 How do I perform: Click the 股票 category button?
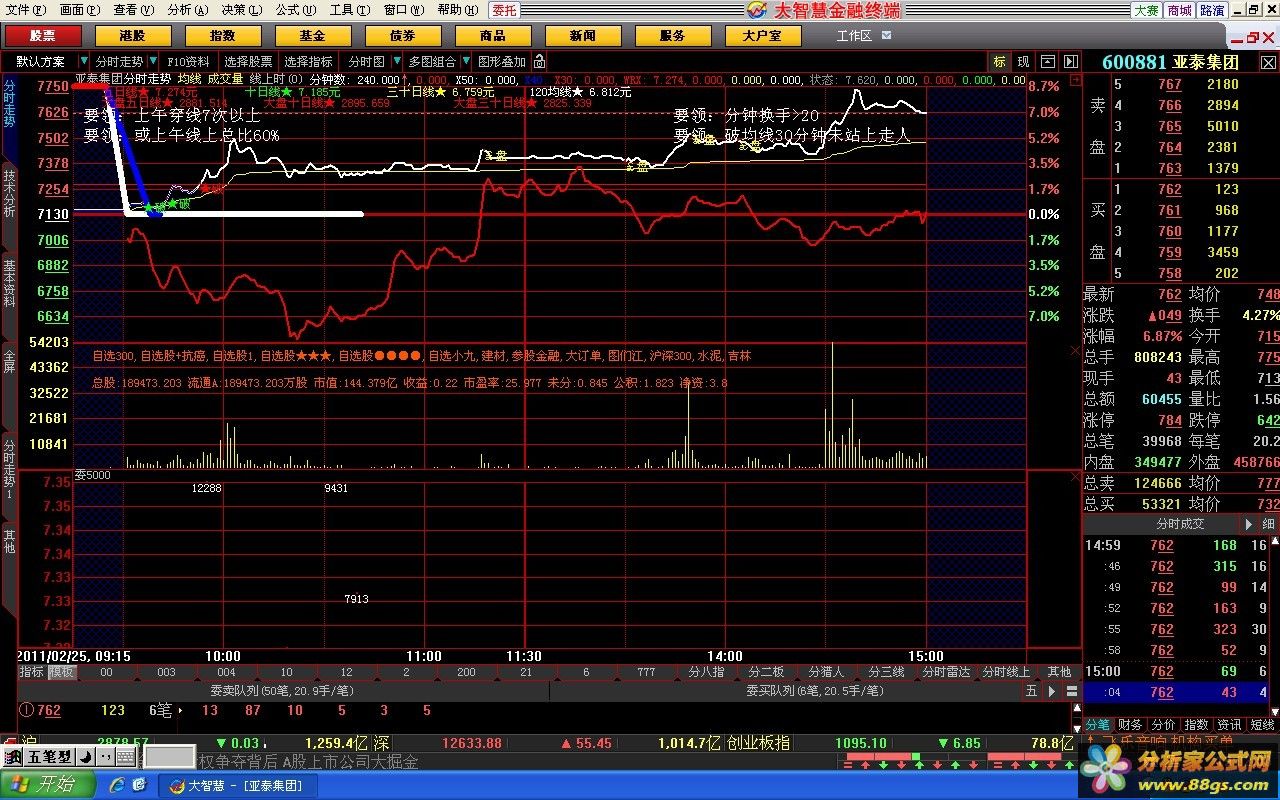click(43, 36)
